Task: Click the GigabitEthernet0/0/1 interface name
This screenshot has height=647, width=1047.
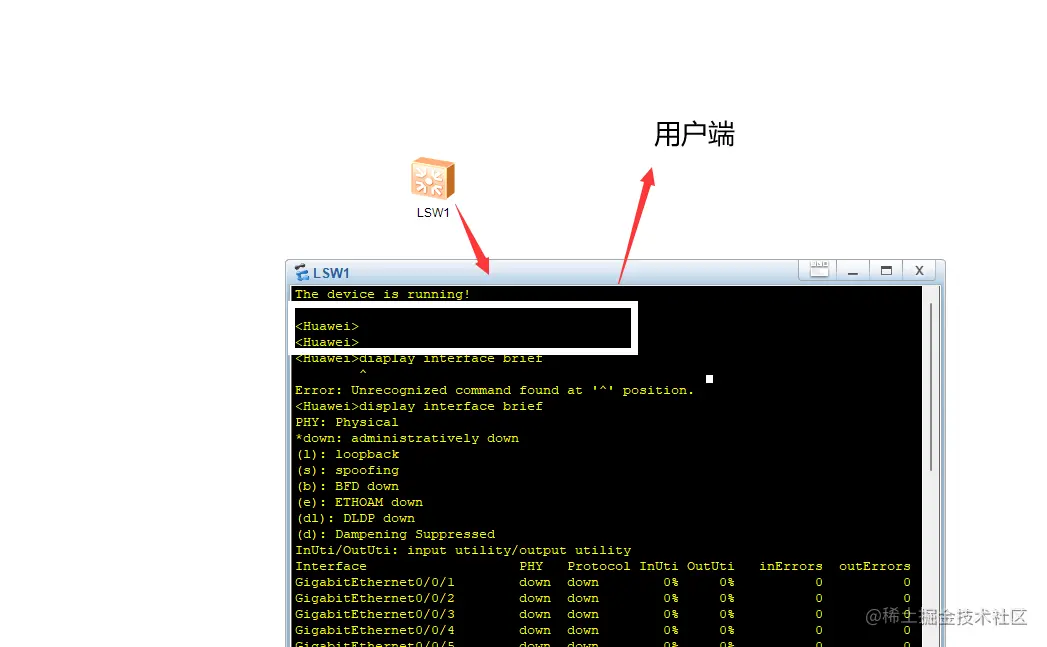Action: [375, 582]
